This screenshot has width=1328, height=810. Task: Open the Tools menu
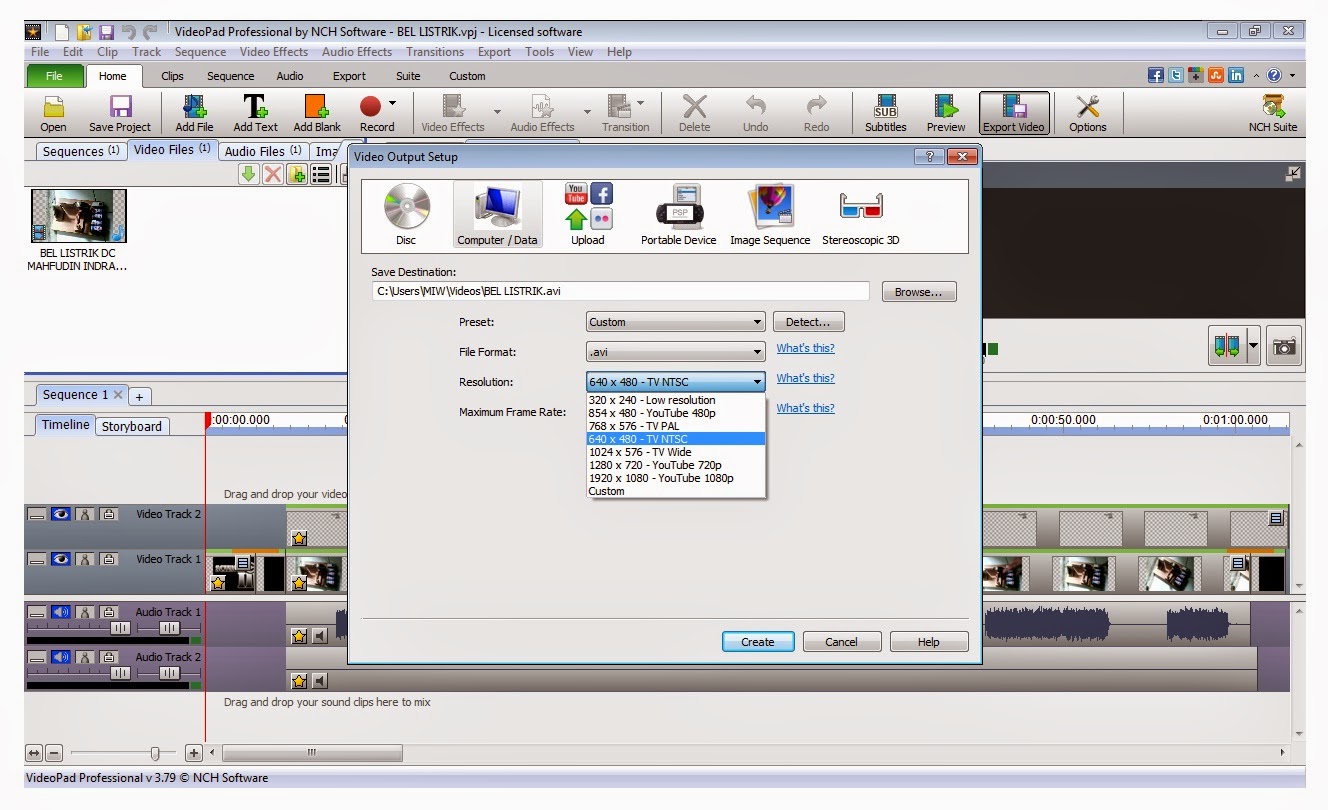[539, 52]
